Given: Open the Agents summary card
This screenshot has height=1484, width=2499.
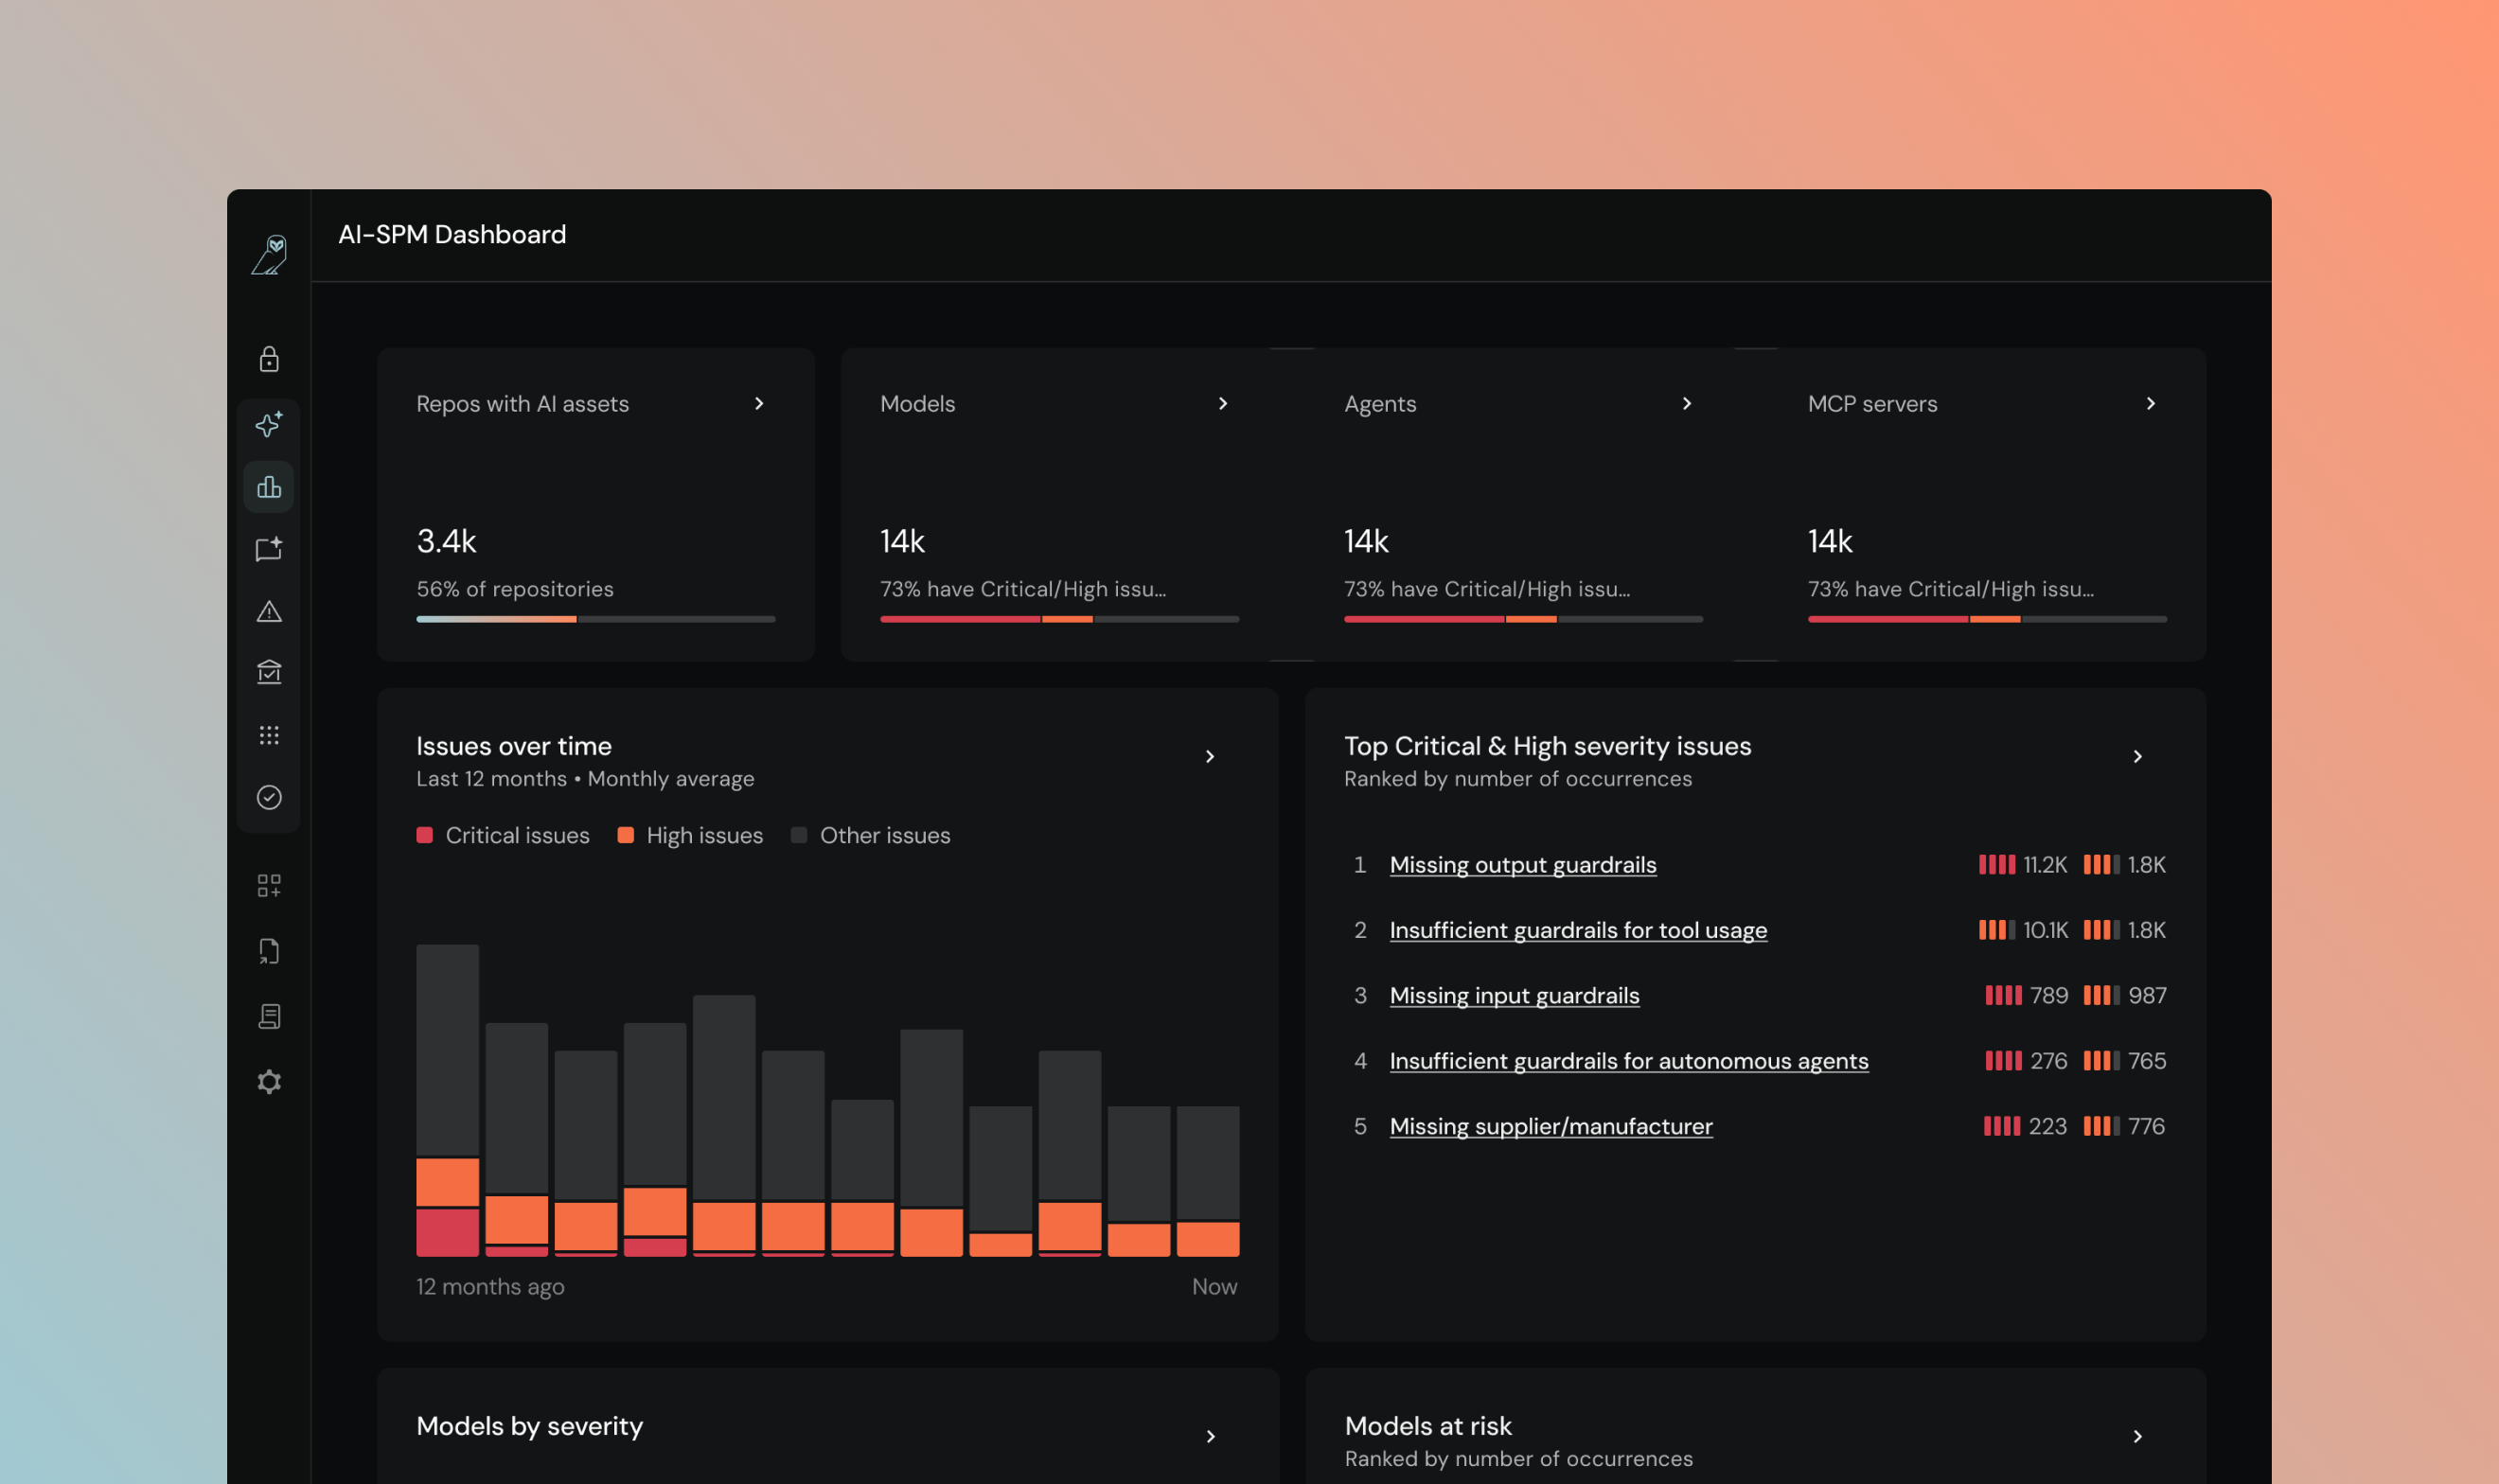Looking at the screenshot, I should 1522,504.
